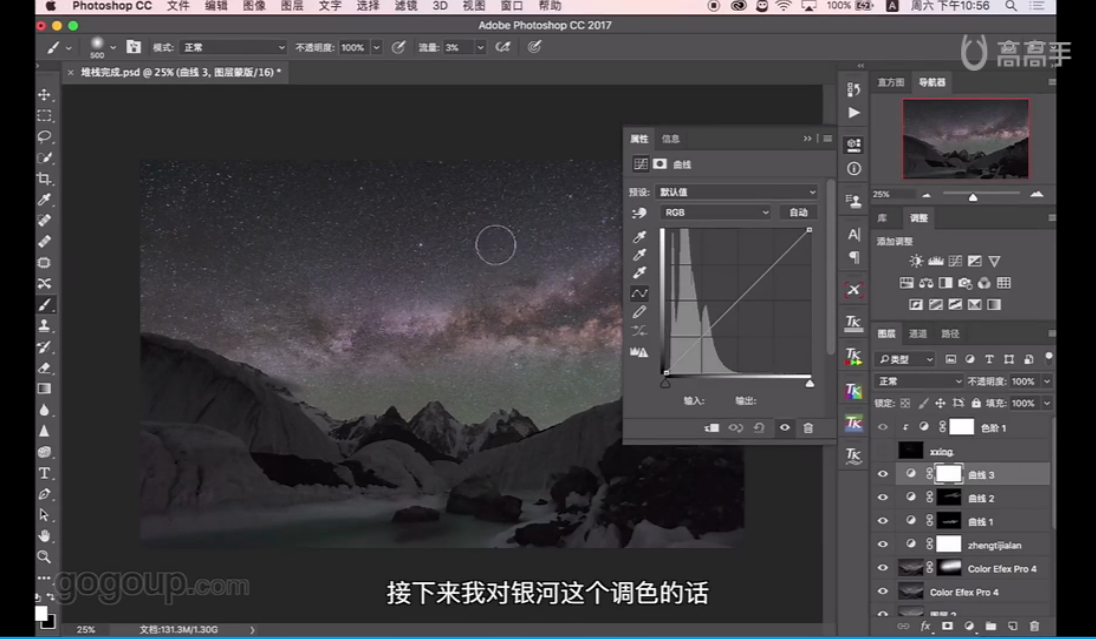Select the Pen tool

click(x=44, y=494)
